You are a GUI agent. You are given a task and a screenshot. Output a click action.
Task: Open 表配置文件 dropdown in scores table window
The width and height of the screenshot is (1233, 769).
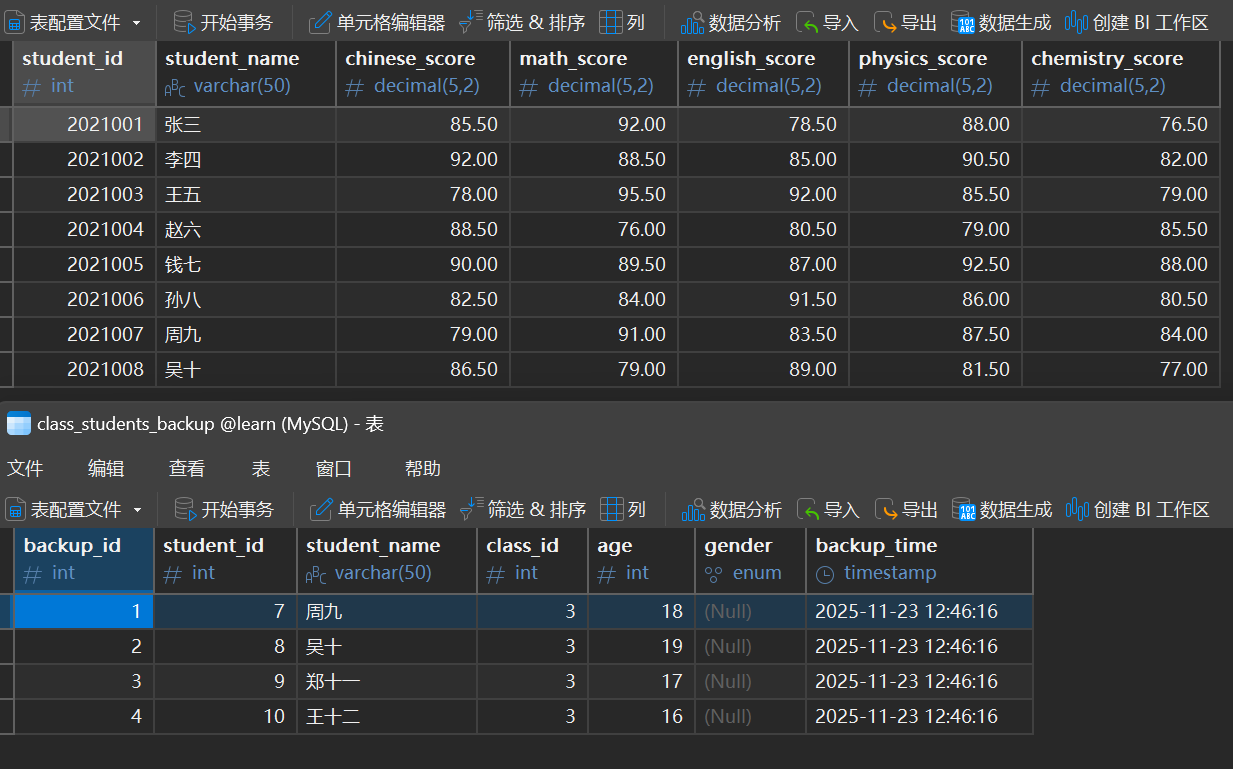click(74, 22)
